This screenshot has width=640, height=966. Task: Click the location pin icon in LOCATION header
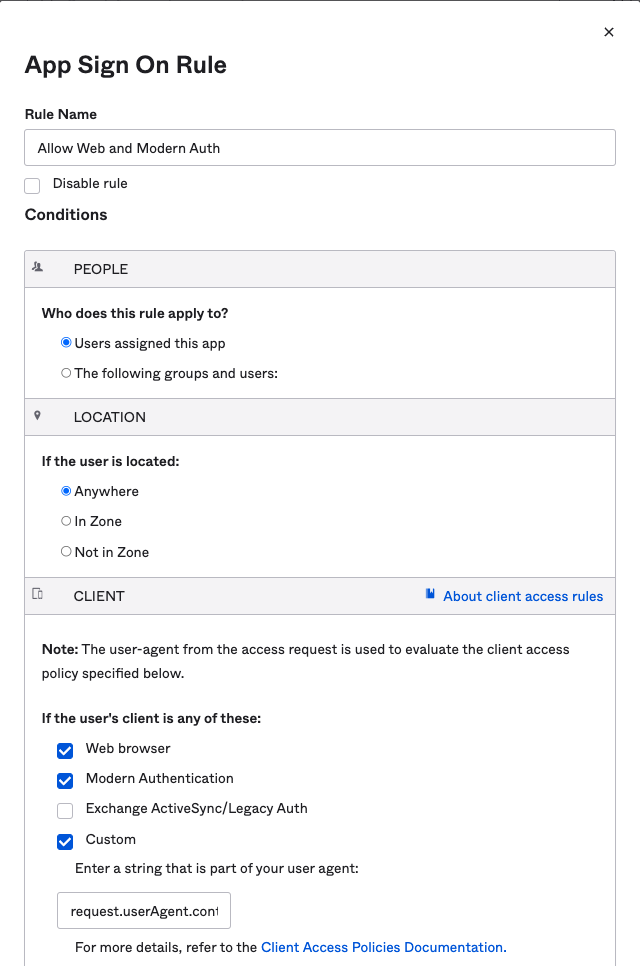[x=38, y=415]
